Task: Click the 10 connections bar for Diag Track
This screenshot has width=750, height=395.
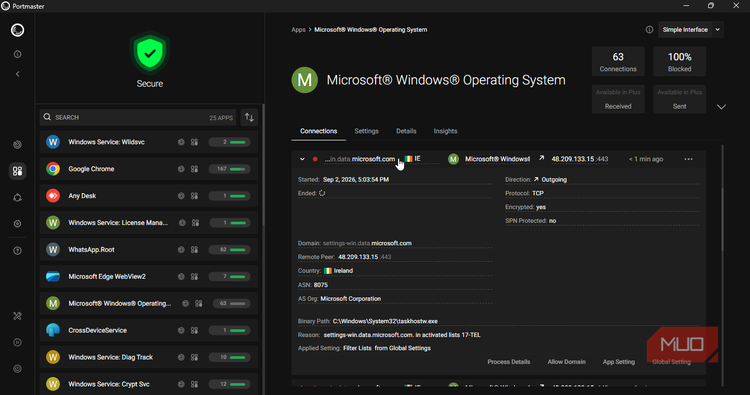Action: (x=230, y=357)
